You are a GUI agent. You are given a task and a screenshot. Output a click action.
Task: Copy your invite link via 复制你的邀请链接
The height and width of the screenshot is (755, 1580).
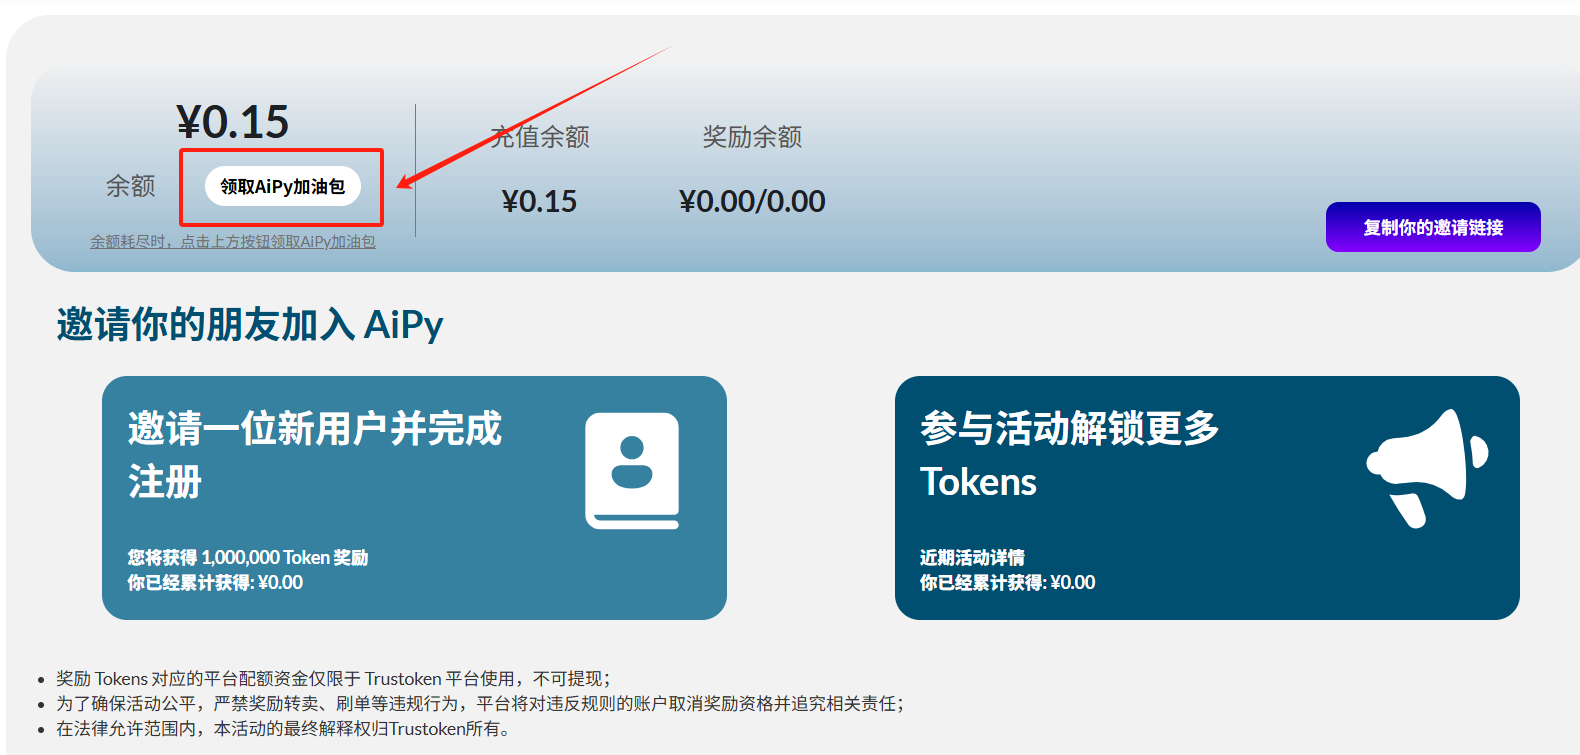tap(1433, 227)
